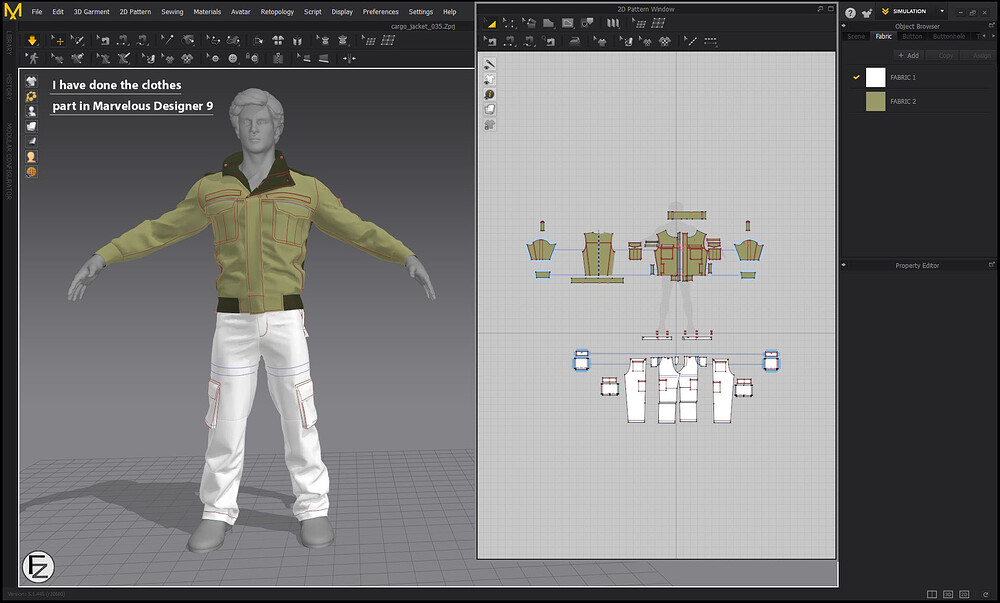Select the Edit Topstitch line icon in 2D toolbar

[691, 41]
